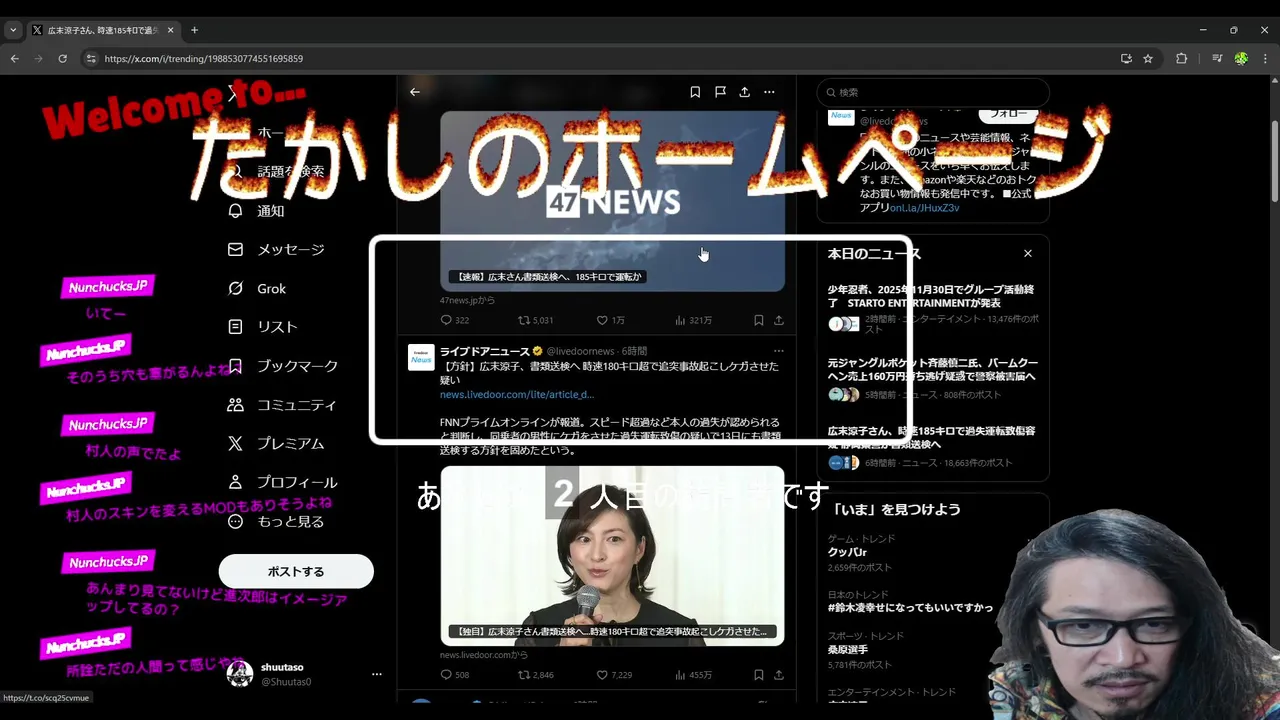The width and height of the screenshot is (1280, 720).
Task: View analytics showing 321万 views
Action: coord(694,320)
